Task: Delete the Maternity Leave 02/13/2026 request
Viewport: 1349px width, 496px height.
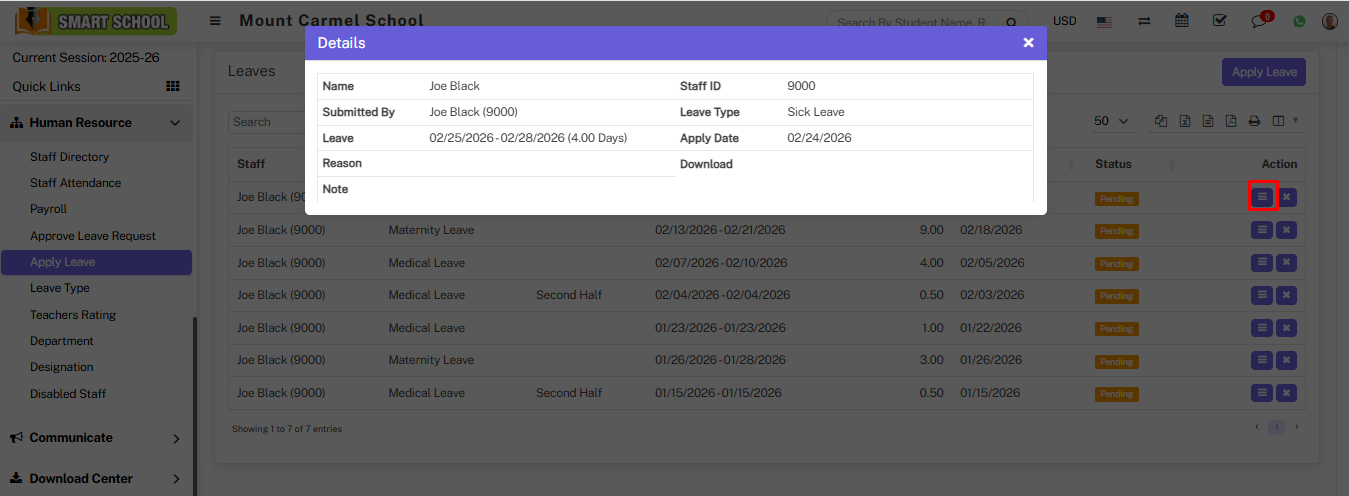Action: pyautogui.click(x=1286, y=230)
